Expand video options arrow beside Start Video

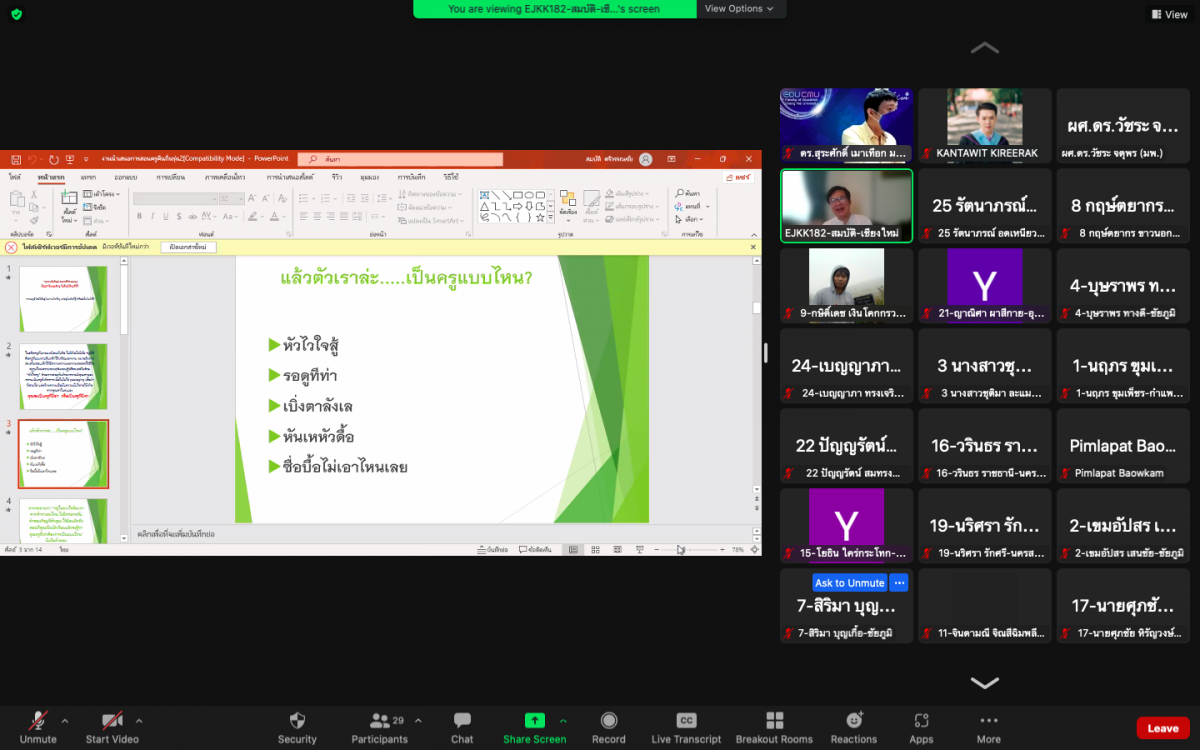[139, 720]
